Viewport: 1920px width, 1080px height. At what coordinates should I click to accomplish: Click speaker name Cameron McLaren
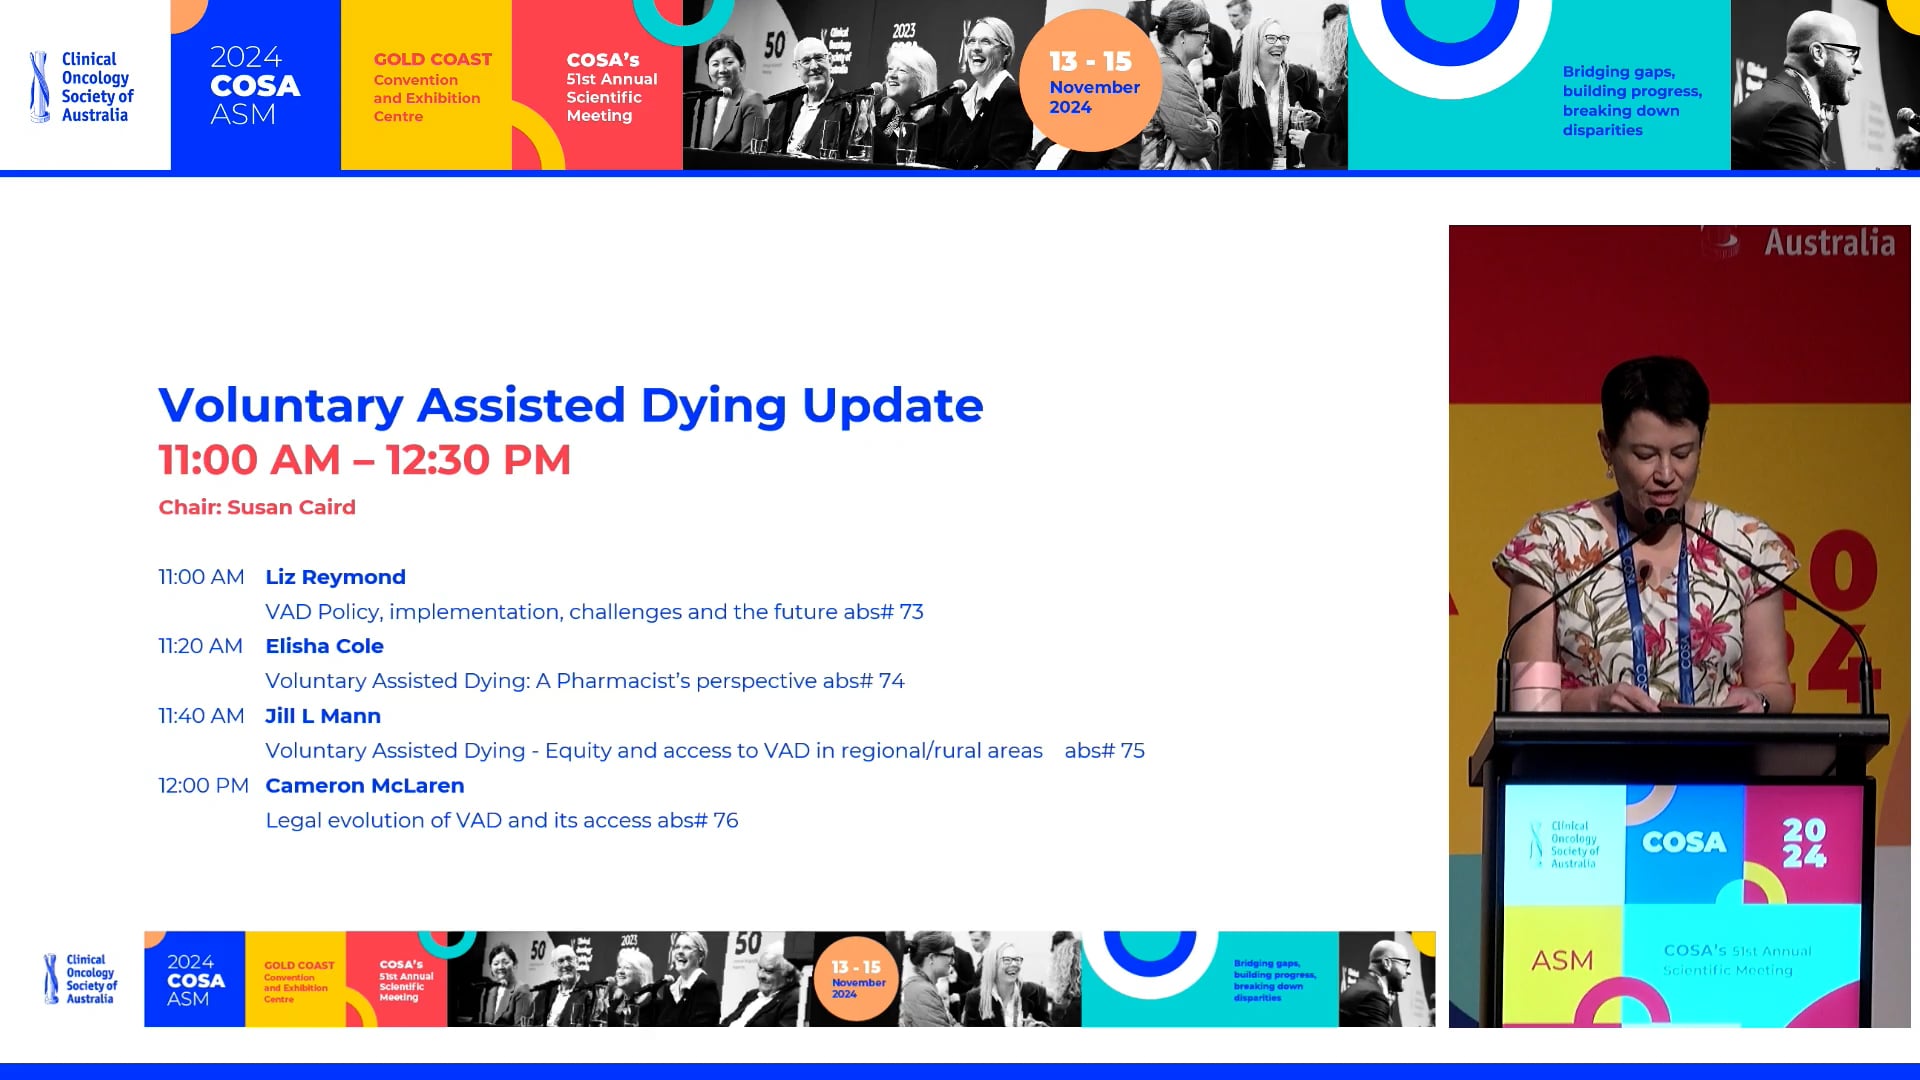pyautogui.click(x=364, y=786)
